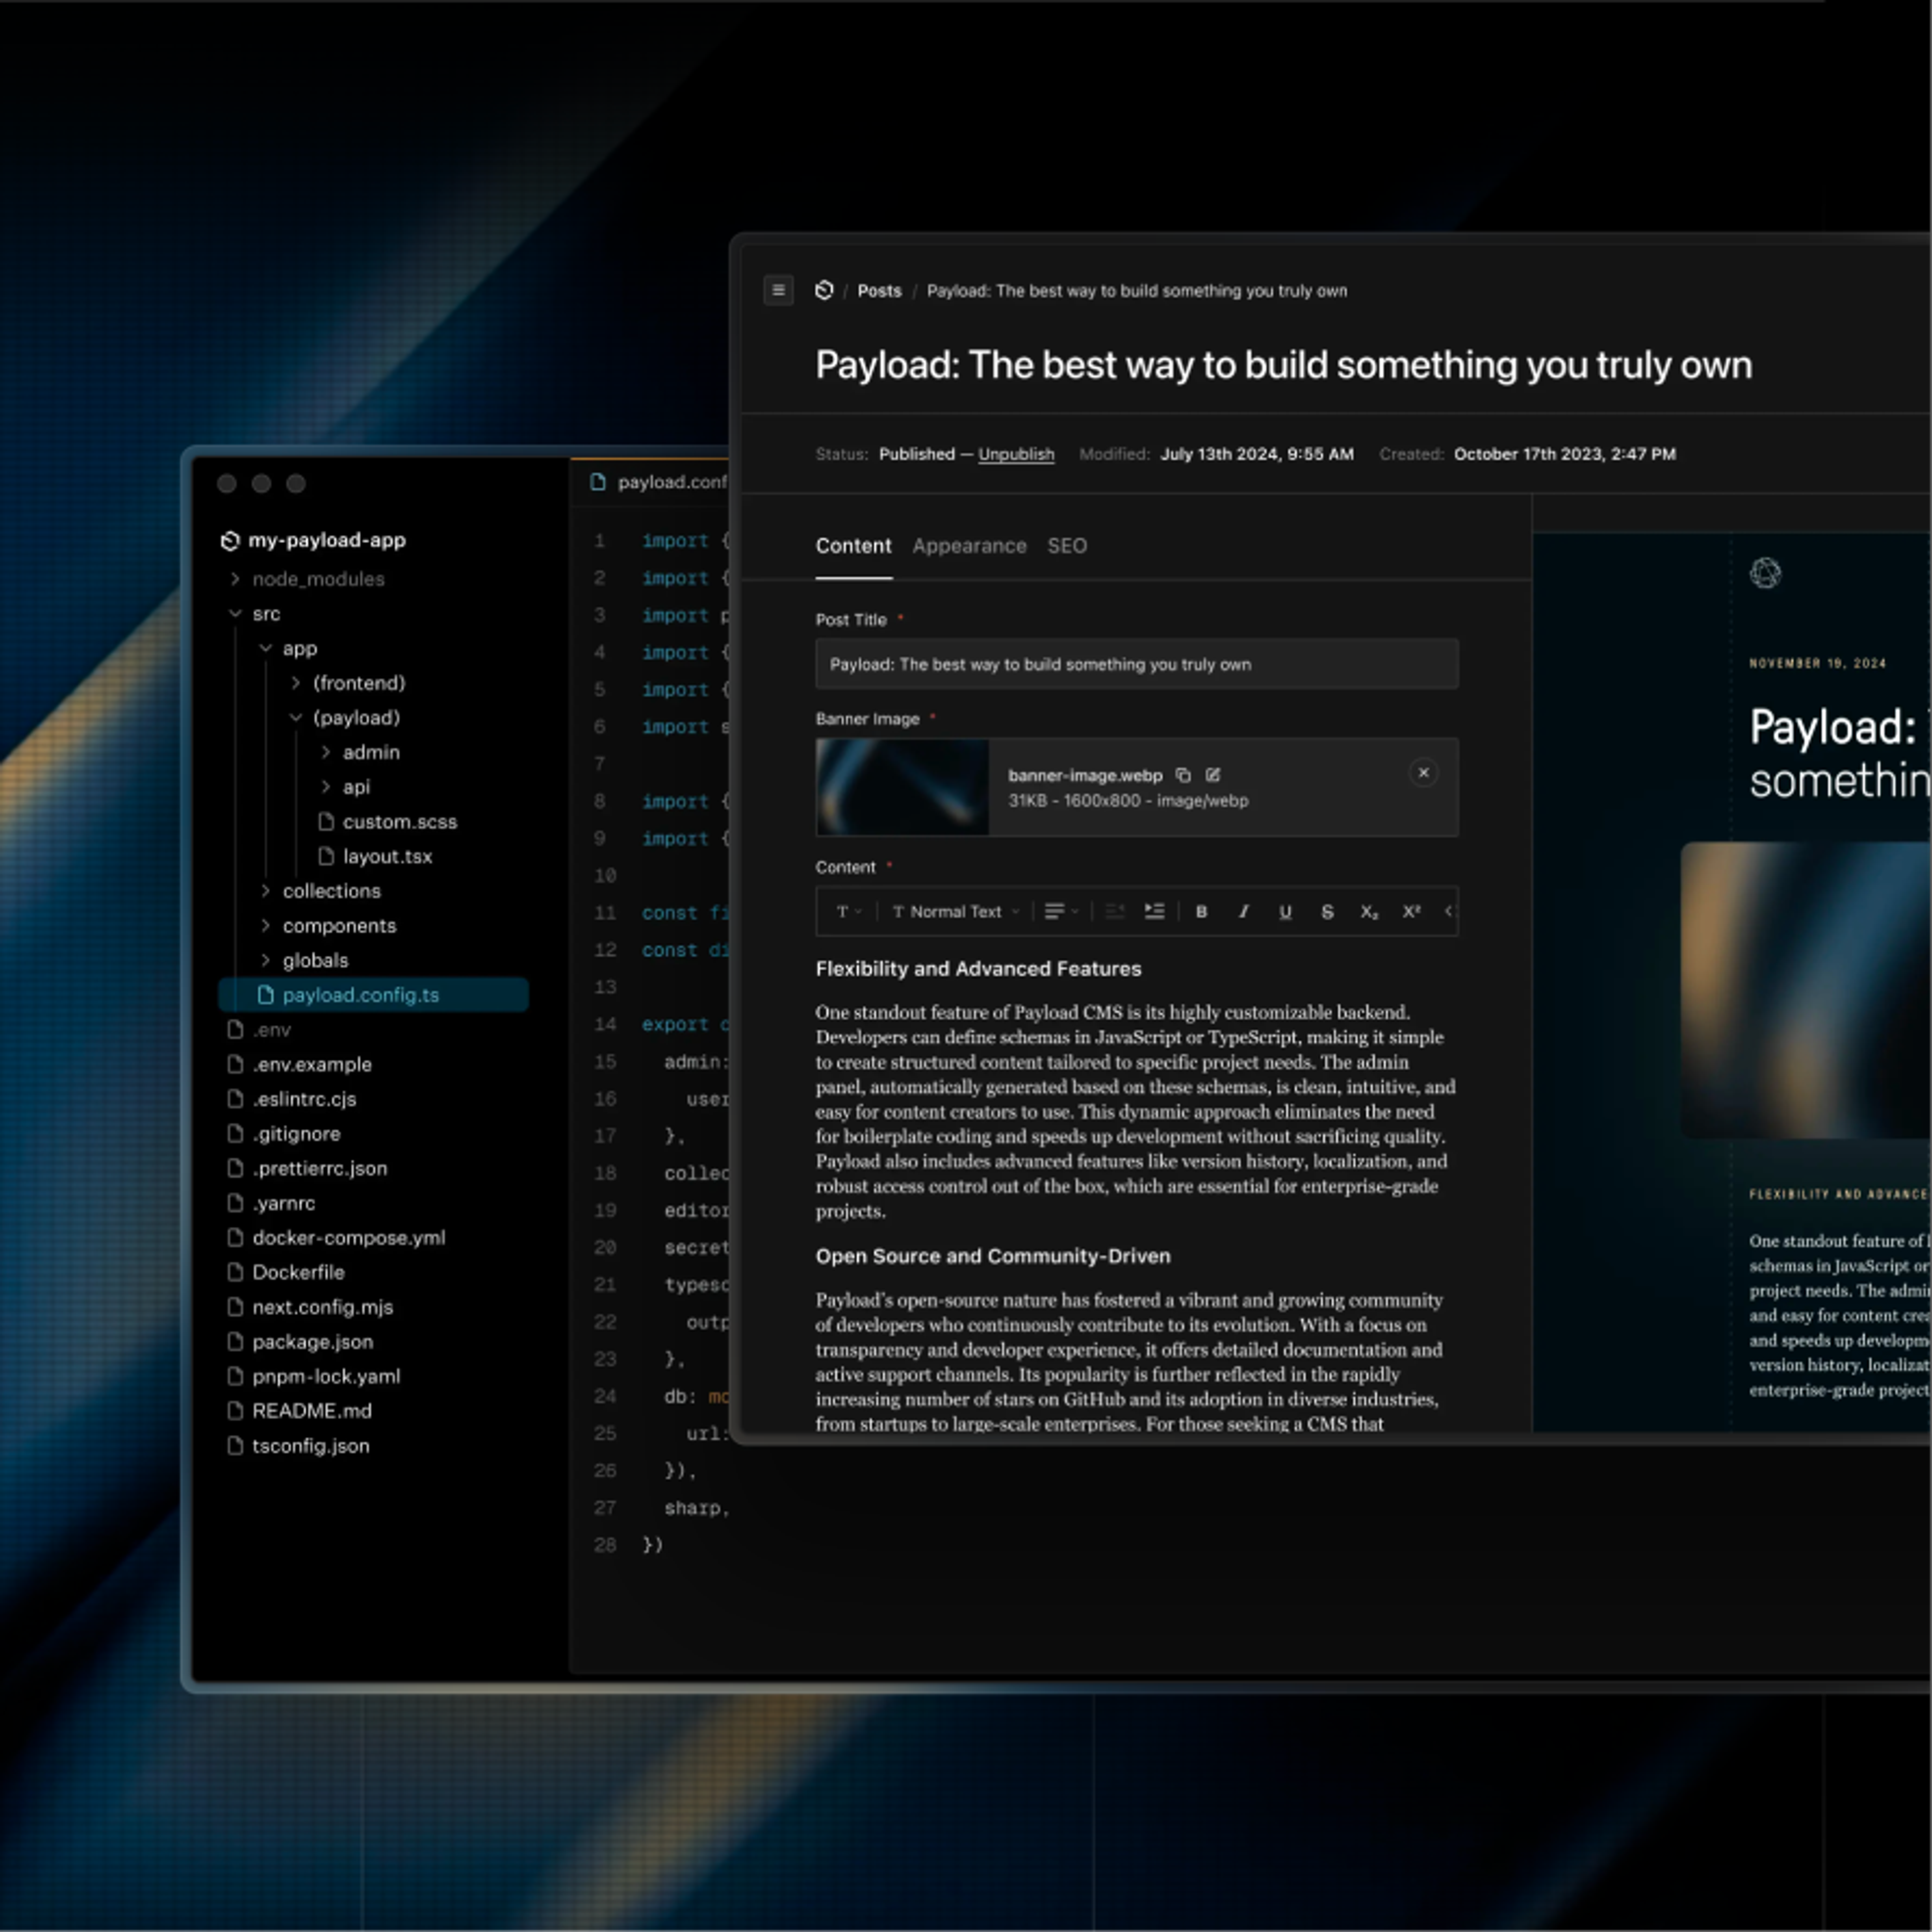Toggle bold formatting in content editor

tap(1201, 912)
